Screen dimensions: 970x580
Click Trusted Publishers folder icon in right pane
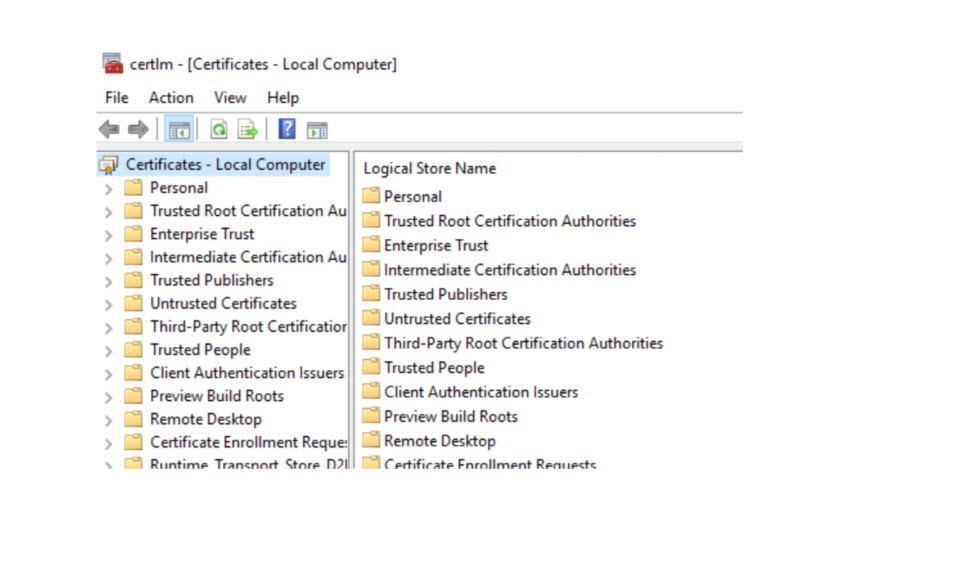(371, 294)
